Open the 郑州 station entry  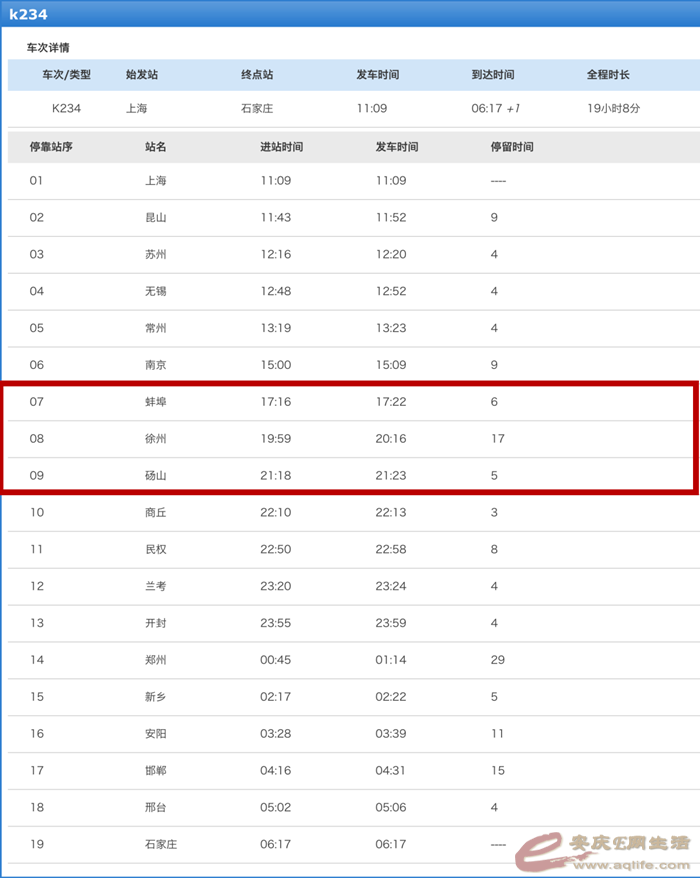pyautogui.click(x=156, y=660)
